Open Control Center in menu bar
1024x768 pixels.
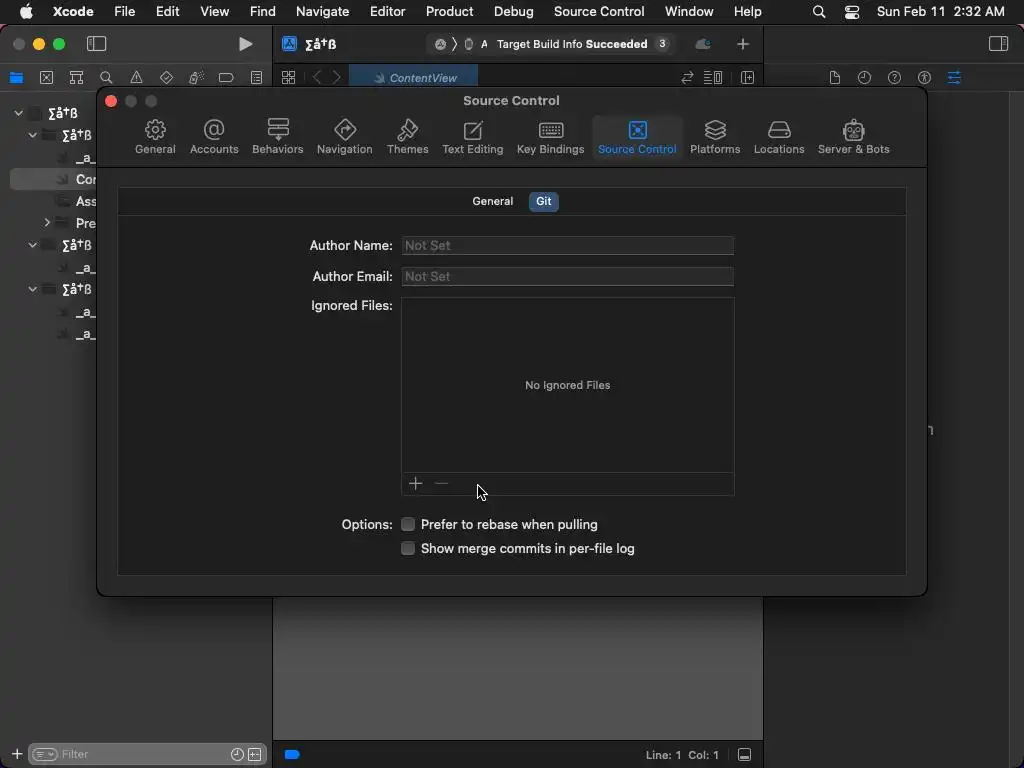852,11
